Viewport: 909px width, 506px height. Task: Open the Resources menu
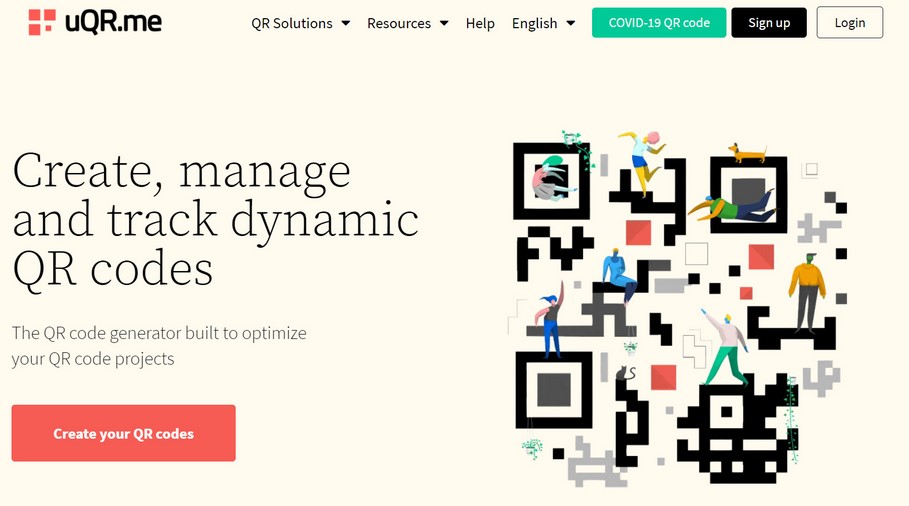point(398,23)
